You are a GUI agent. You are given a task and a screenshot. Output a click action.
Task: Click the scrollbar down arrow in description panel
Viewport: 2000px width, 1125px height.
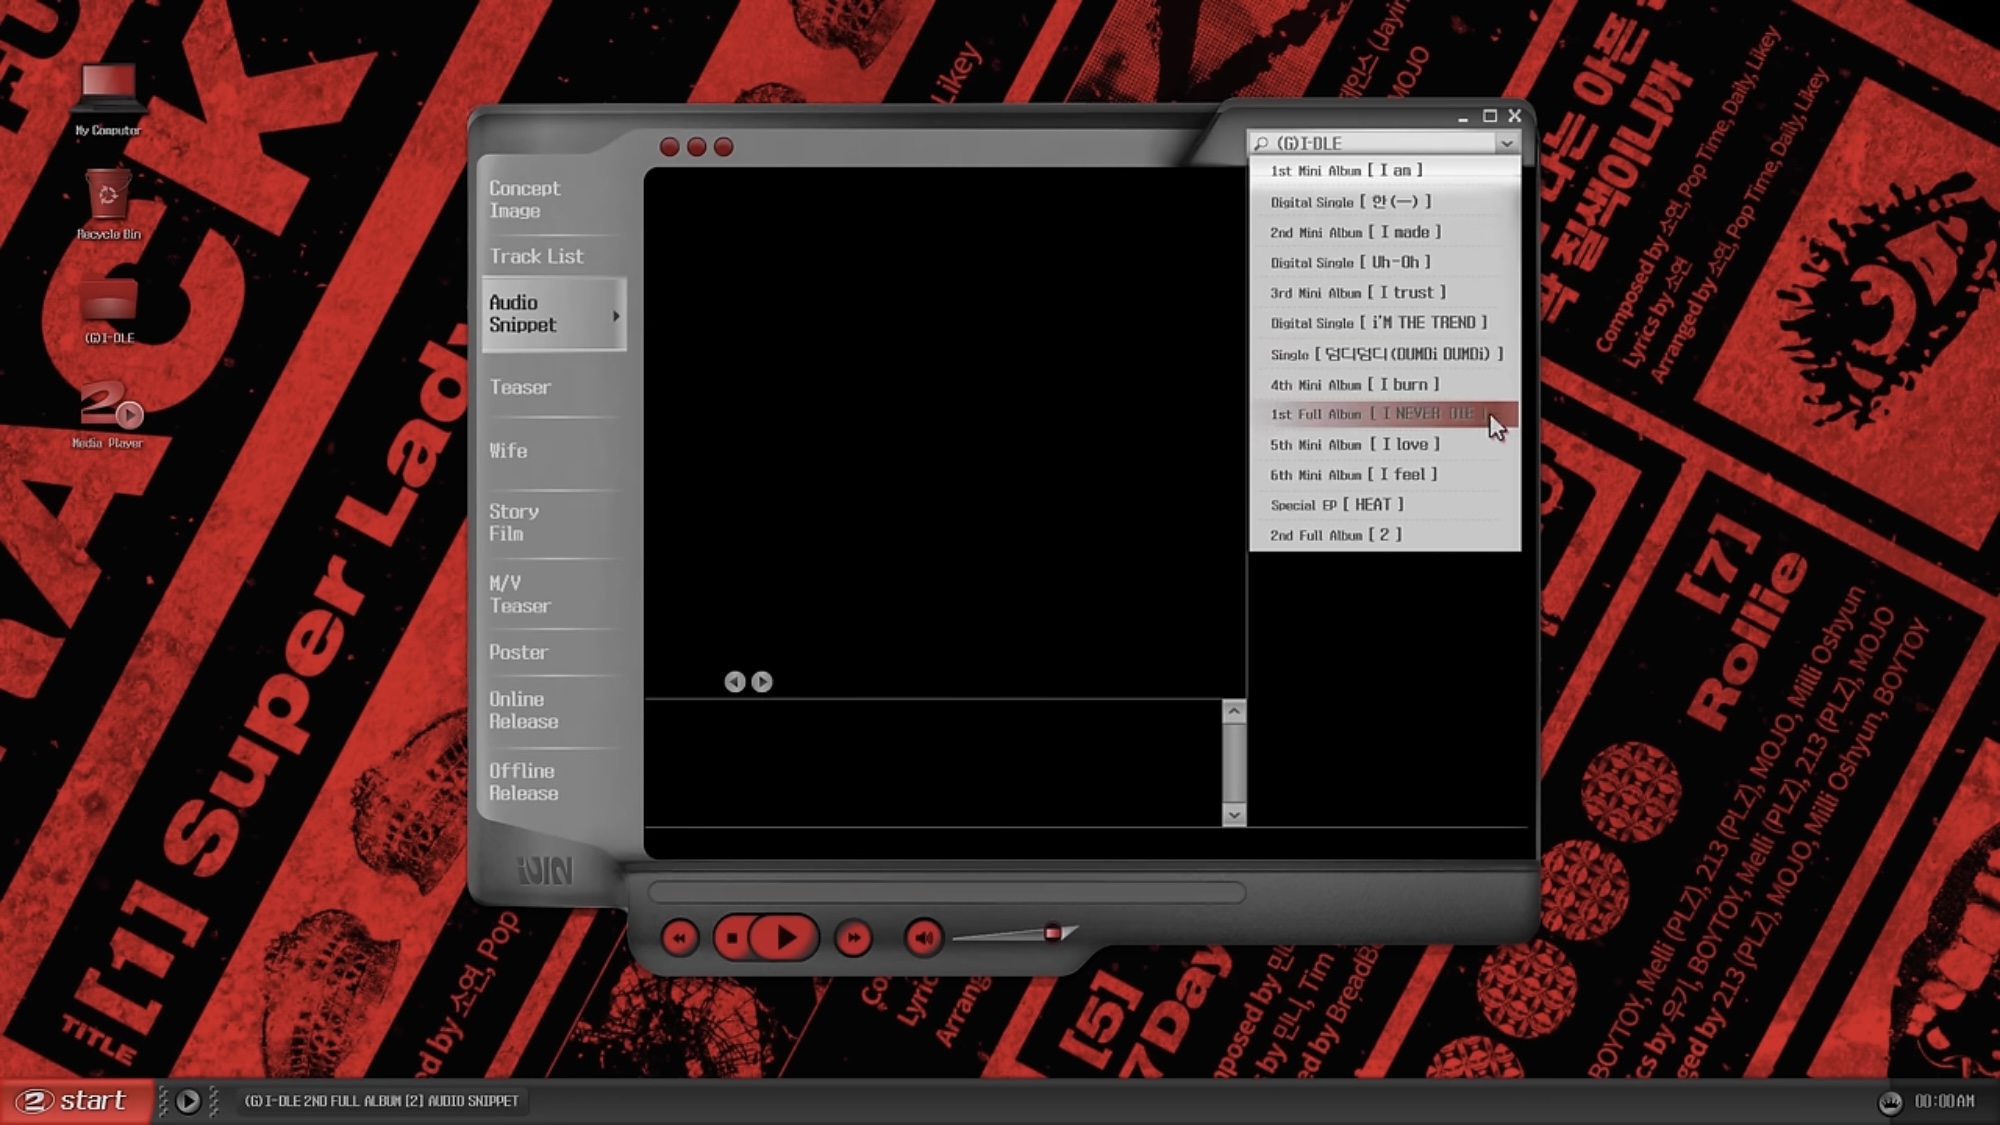[x=1234, y=815]
